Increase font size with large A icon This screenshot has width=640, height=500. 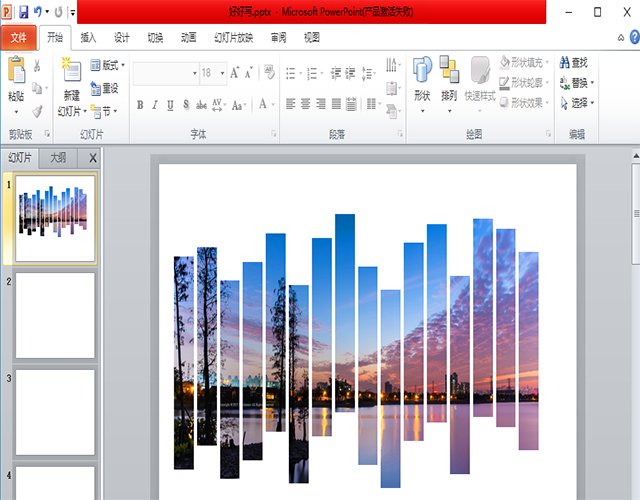click(234, 73)
